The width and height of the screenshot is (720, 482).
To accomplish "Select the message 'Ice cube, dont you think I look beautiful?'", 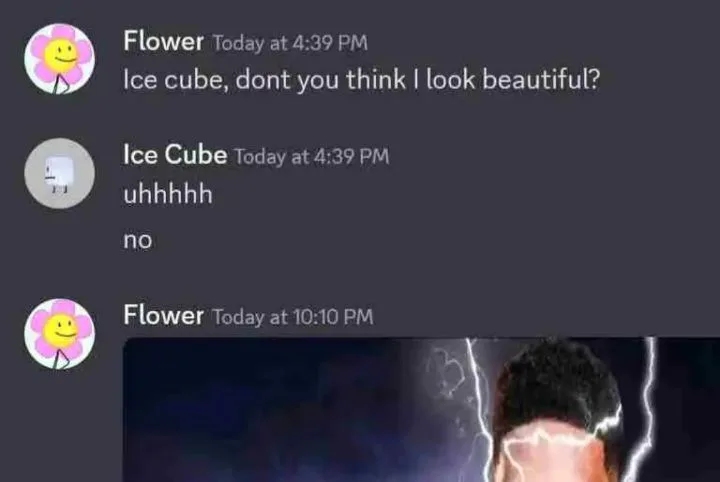I will pyautogui.click(x=362, y=80).
